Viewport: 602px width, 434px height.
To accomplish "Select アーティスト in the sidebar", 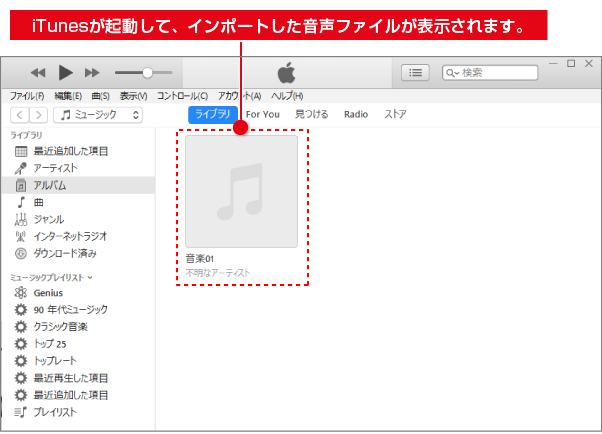I will point(56,168).
